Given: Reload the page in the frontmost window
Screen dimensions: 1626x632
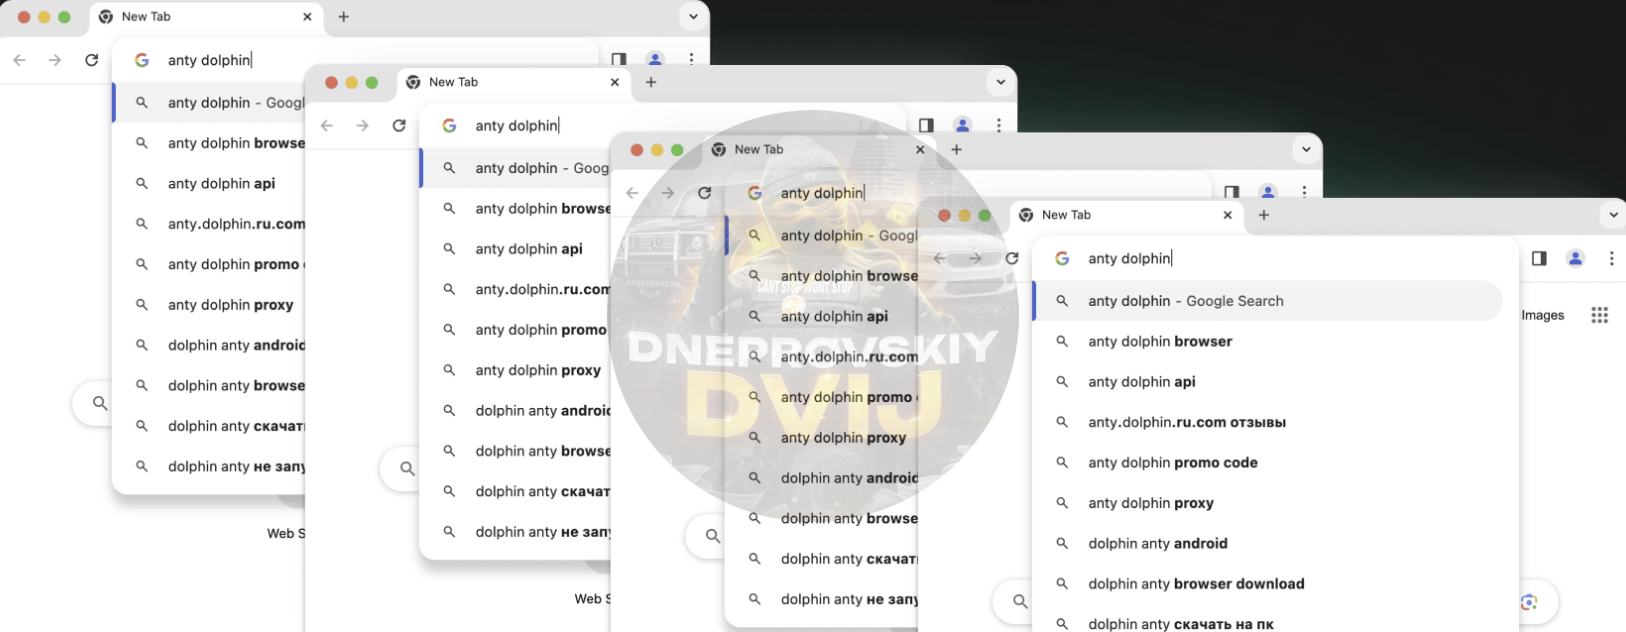Looking at the screenshot, I should point(1012,258).
